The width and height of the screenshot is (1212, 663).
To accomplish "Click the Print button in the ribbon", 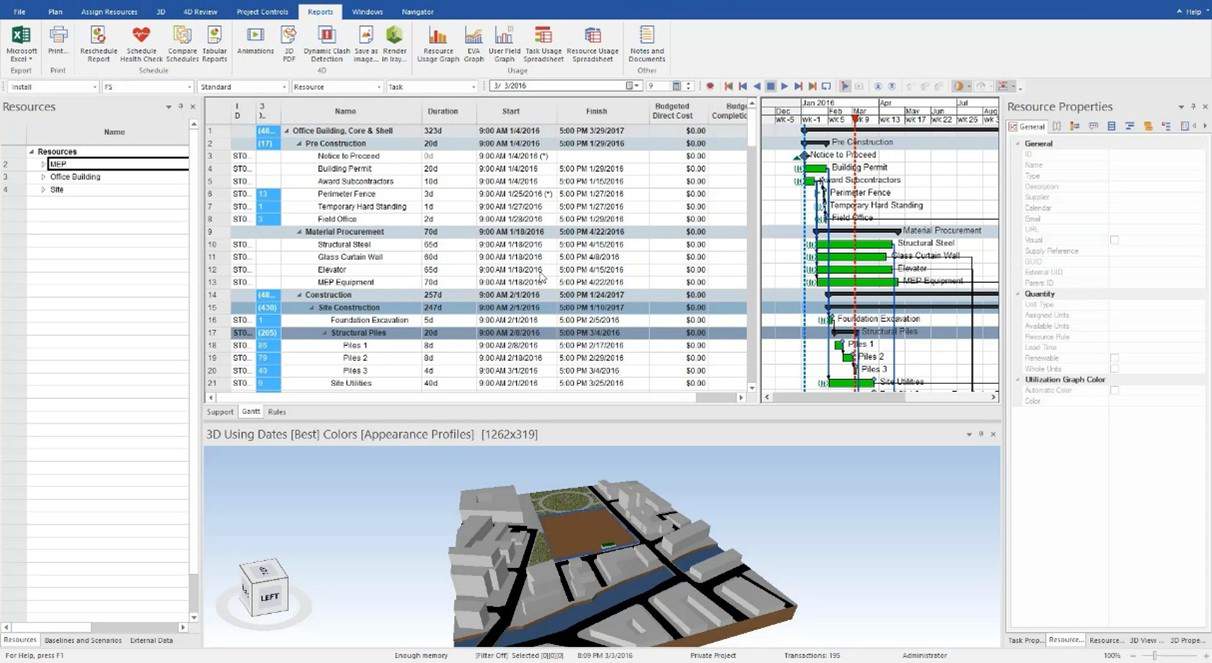I will coord(57,42).
